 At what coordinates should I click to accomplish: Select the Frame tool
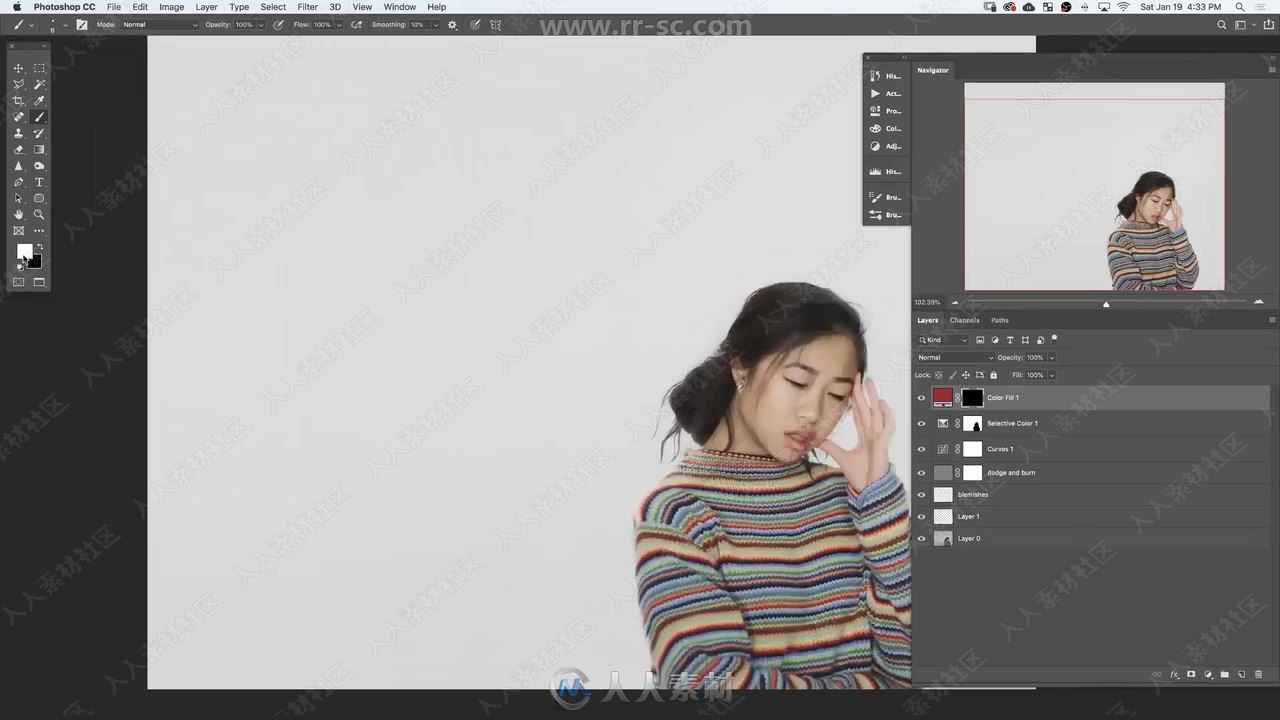point(18,230)
